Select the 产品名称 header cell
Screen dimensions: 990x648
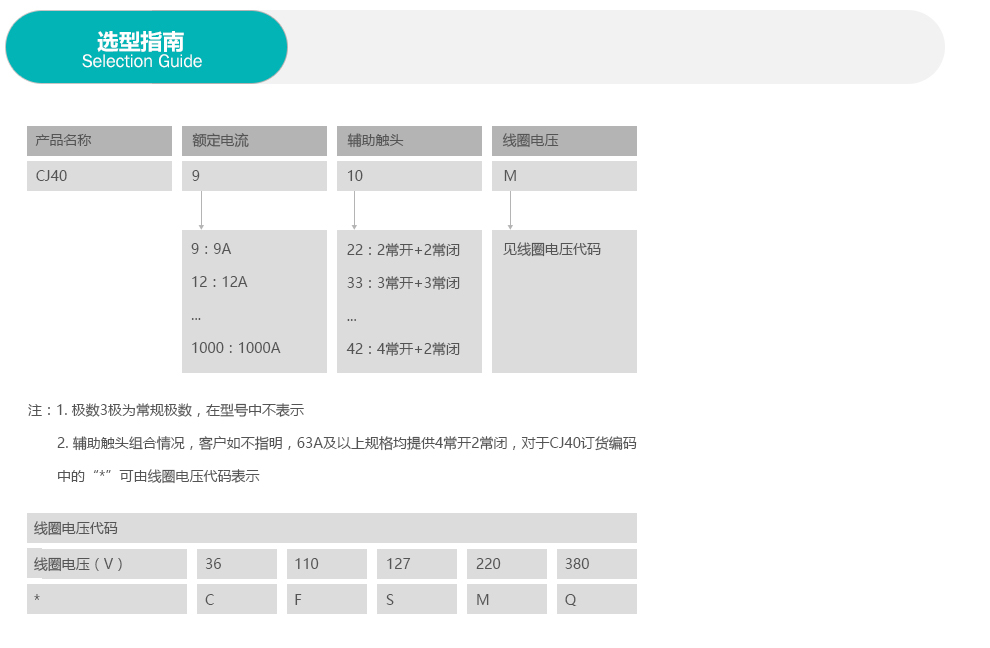point(99,140)
